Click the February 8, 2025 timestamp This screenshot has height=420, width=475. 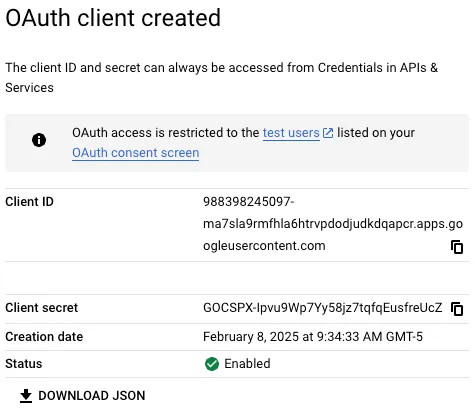(313, 337)
